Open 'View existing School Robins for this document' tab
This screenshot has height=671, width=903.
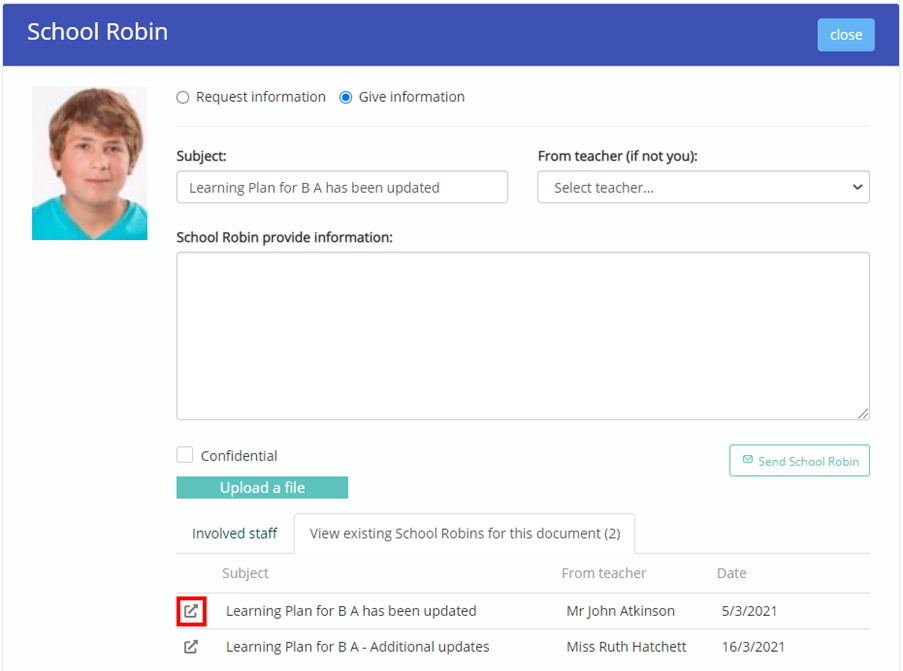(x=464, y=533)
